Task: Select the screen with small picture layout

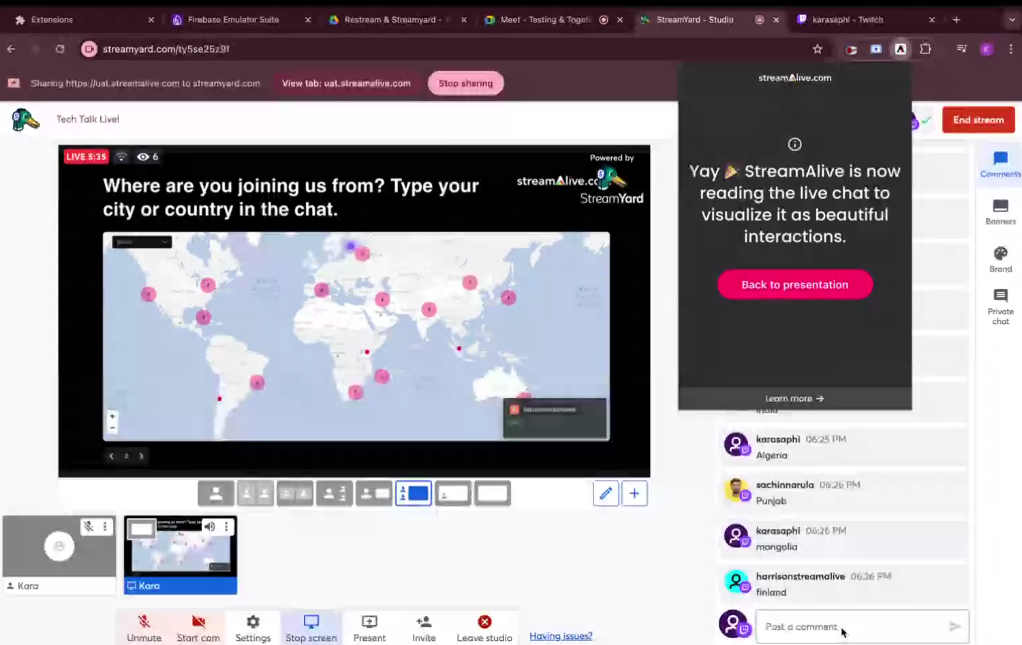Action: (x=453, y=494)
